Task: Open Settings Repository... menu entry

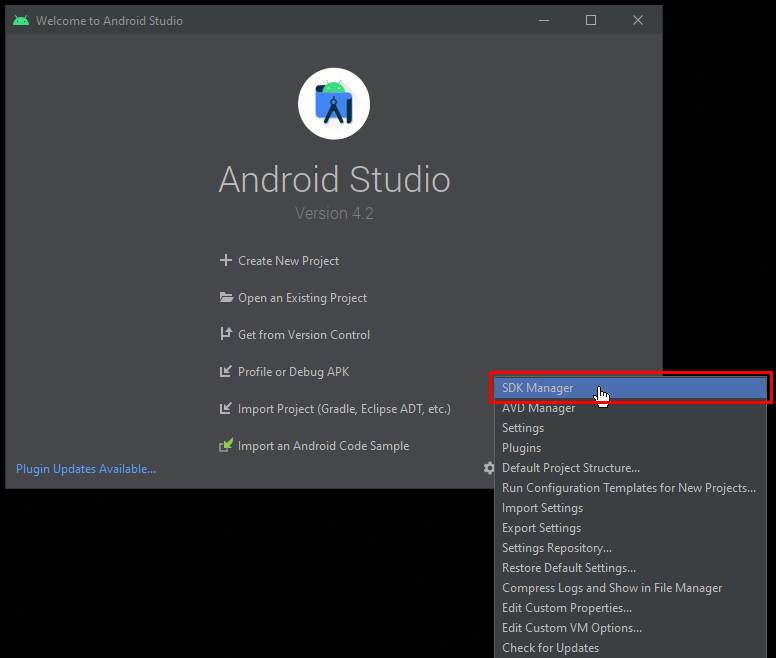Action: tap(630, 548)
